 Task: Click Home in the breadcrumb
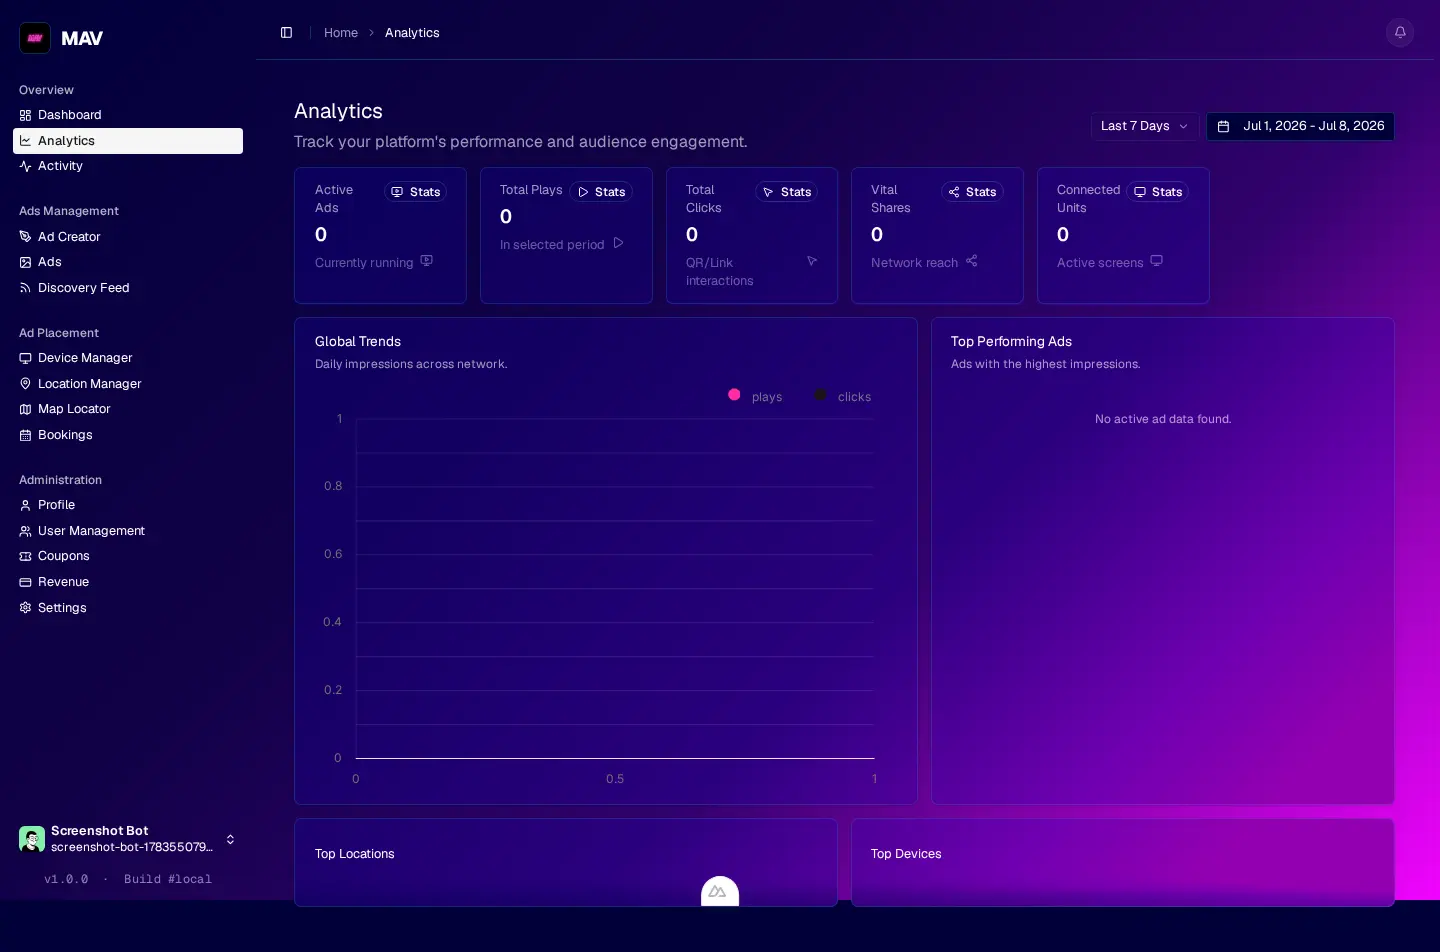click(341, 33)
